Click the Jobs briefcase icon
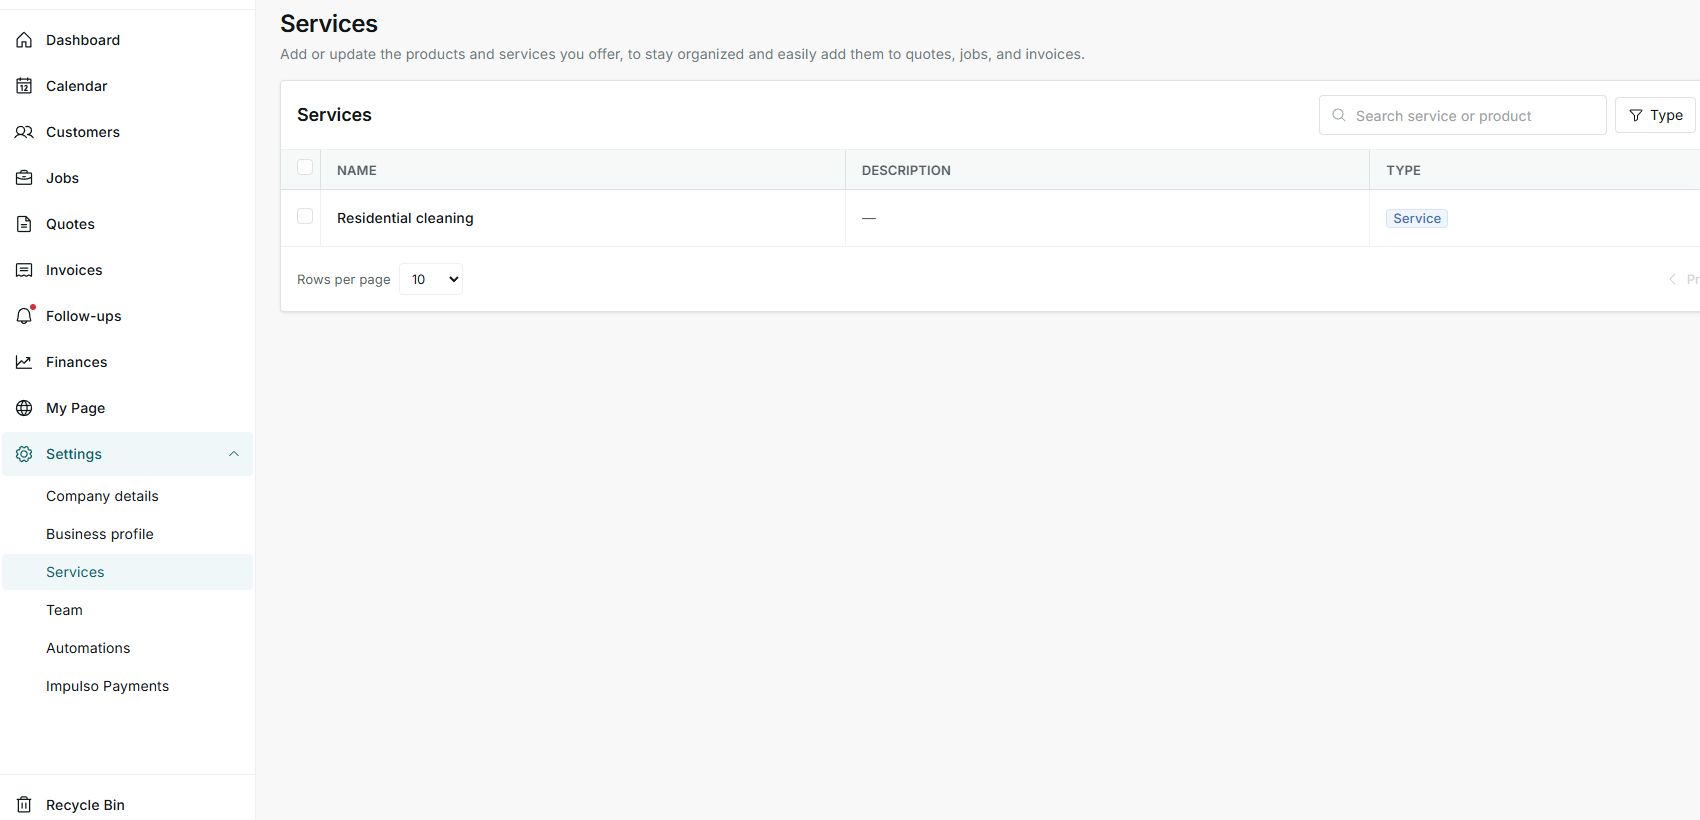The height and width of the screenshot is (820, 1700). point(24,178)
